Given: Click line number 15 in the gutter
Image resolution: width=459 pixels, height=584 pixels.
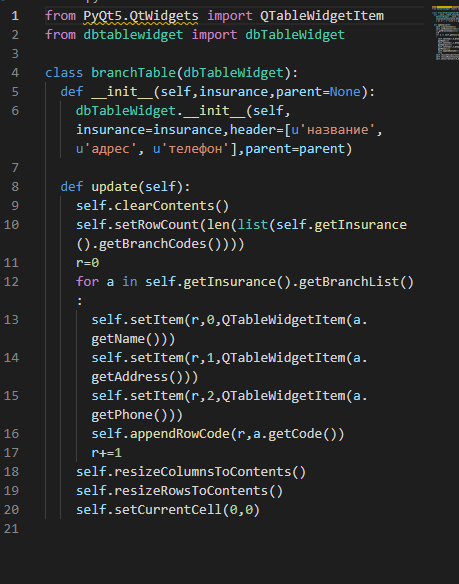Looking at the screenshot, I should point(11,396).
